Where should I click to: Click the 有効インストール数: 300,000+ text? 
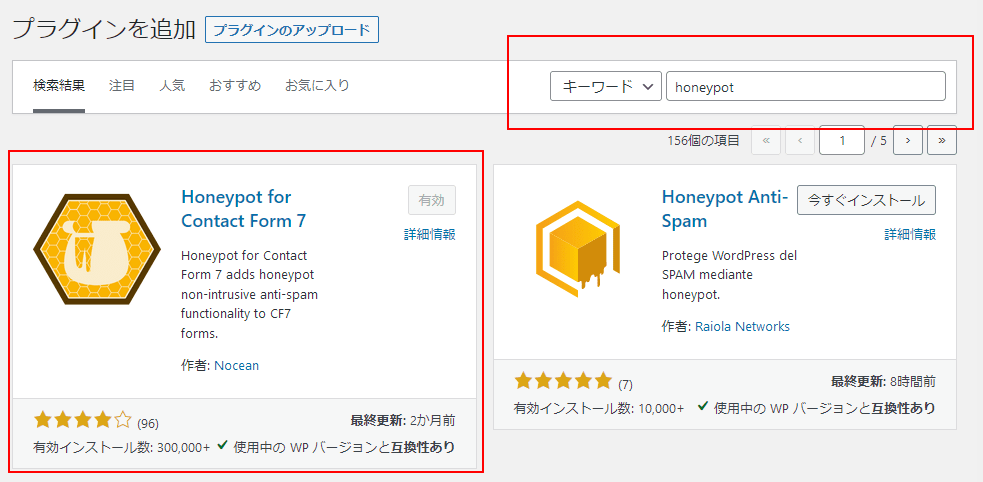[122, 448]
